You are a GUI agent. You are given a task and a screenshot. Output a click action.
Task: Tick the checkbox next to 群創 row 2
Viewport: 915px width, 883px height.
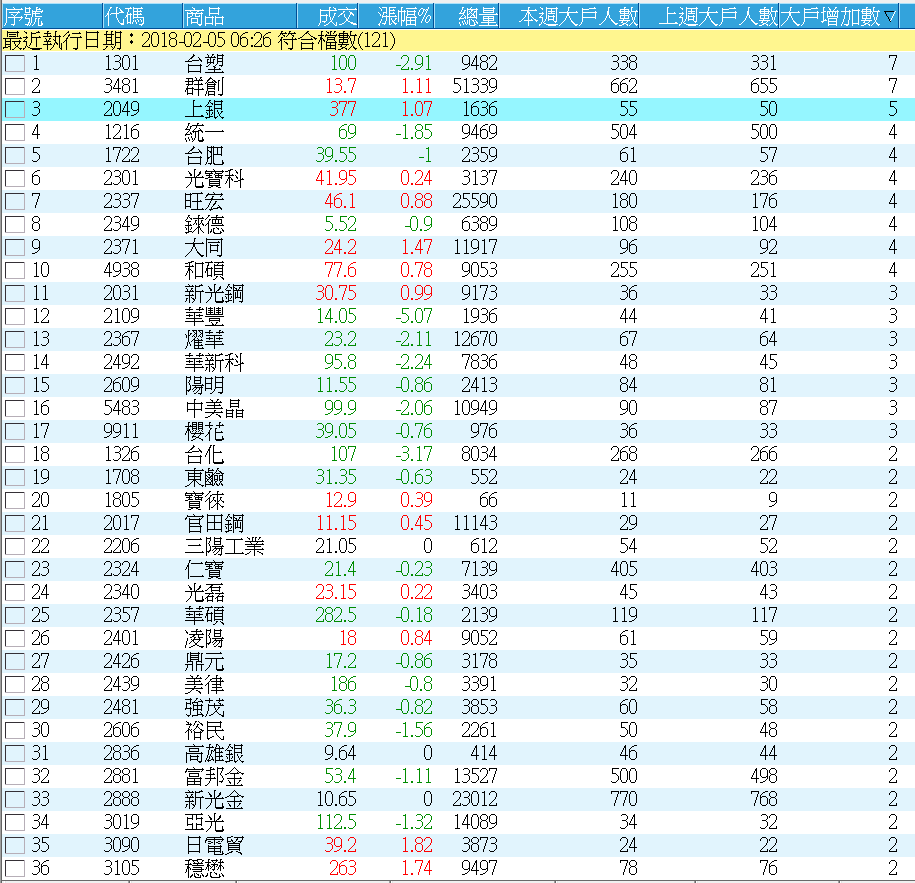[14, 87]
